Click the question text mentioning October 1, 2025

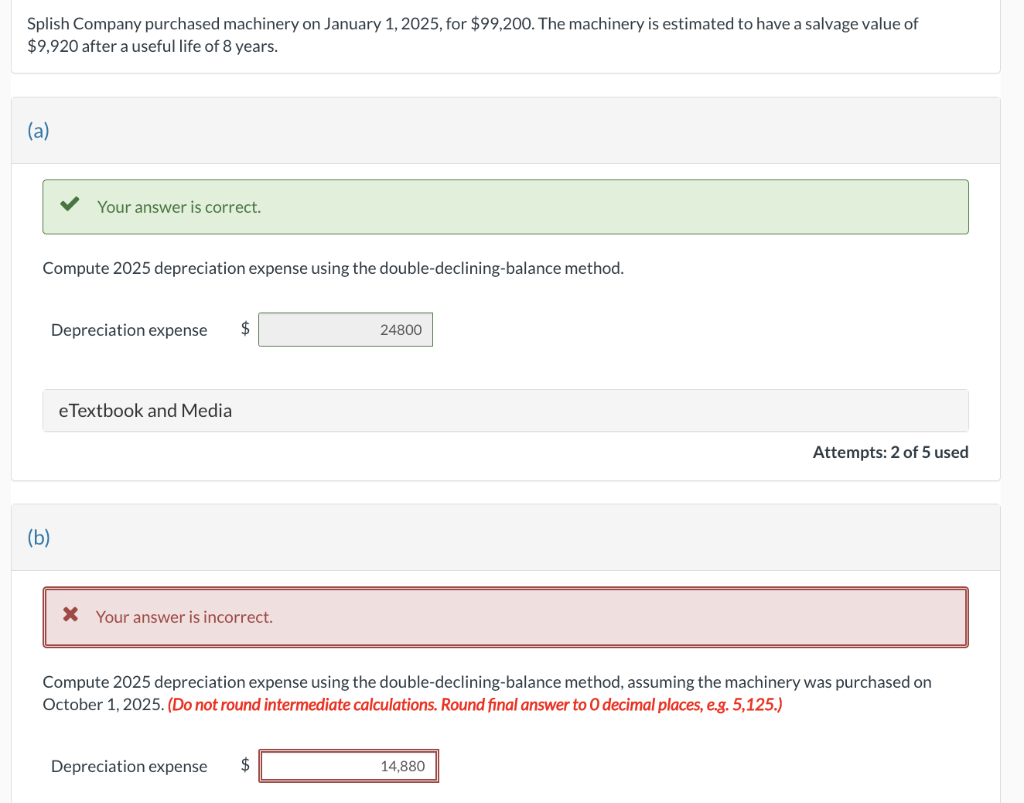pos(486,682)
